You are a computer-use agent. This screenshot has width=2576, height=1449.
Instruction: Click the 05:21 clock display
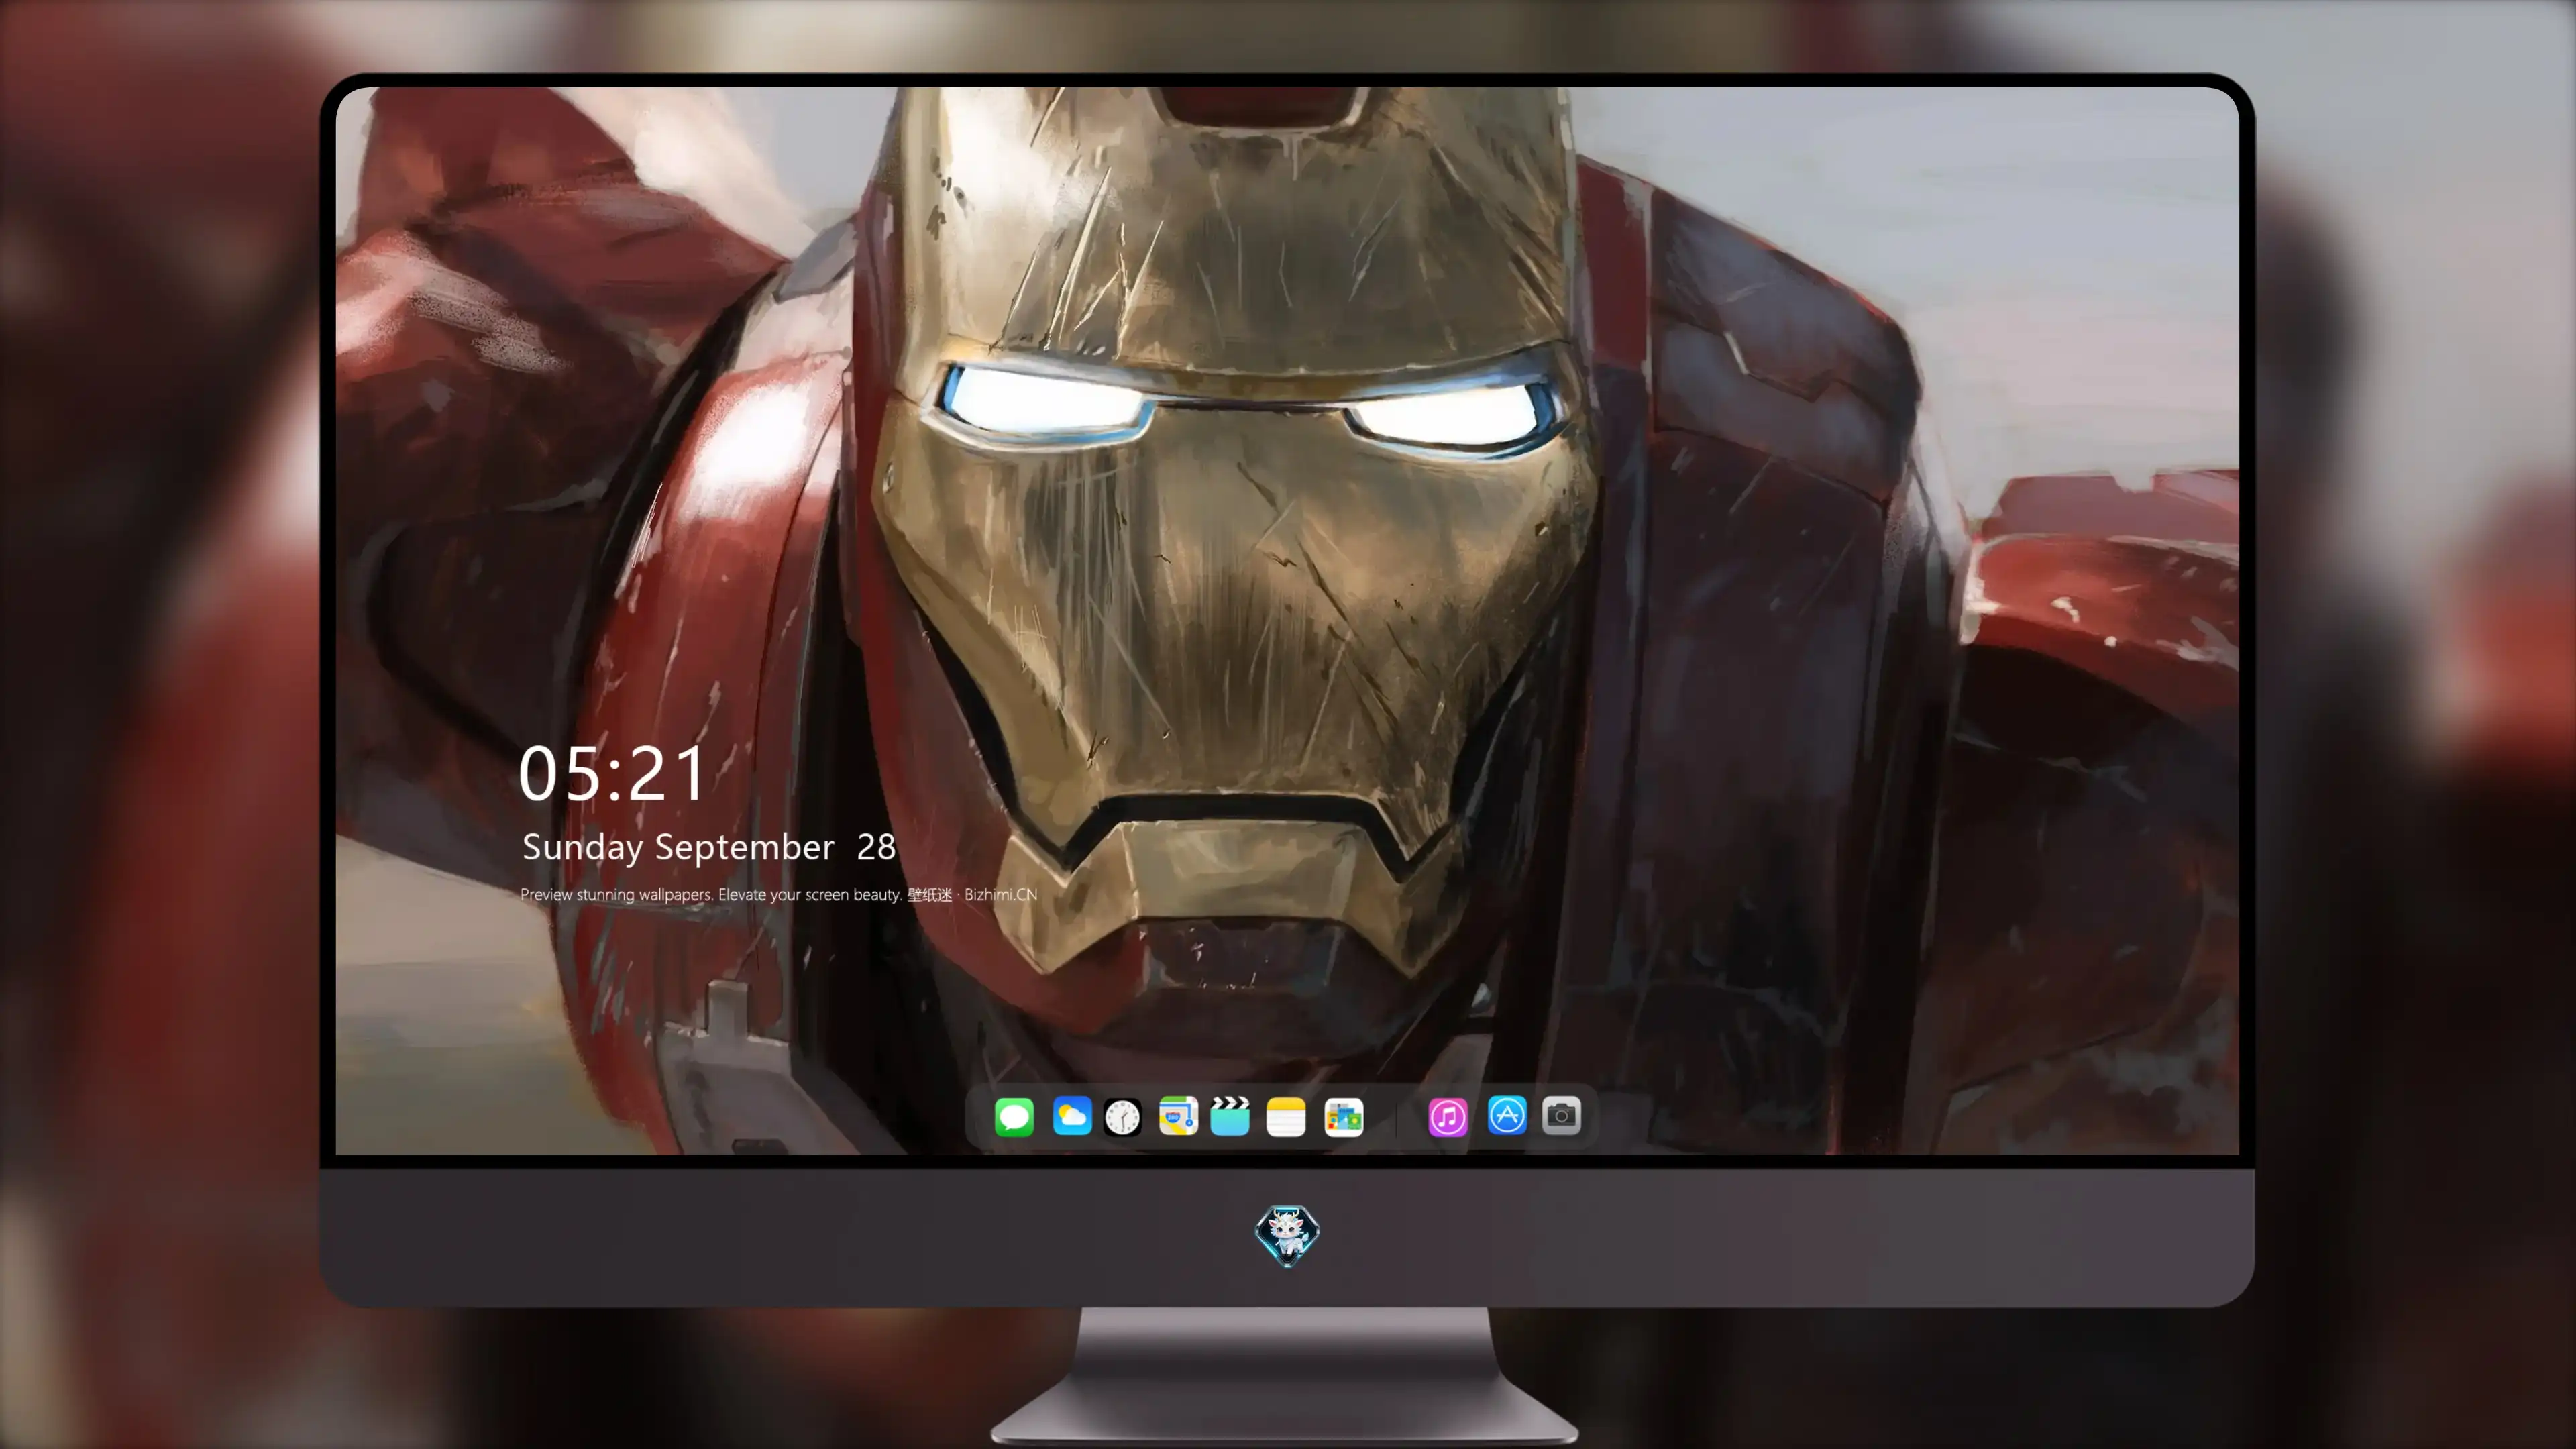click(612, 774)
